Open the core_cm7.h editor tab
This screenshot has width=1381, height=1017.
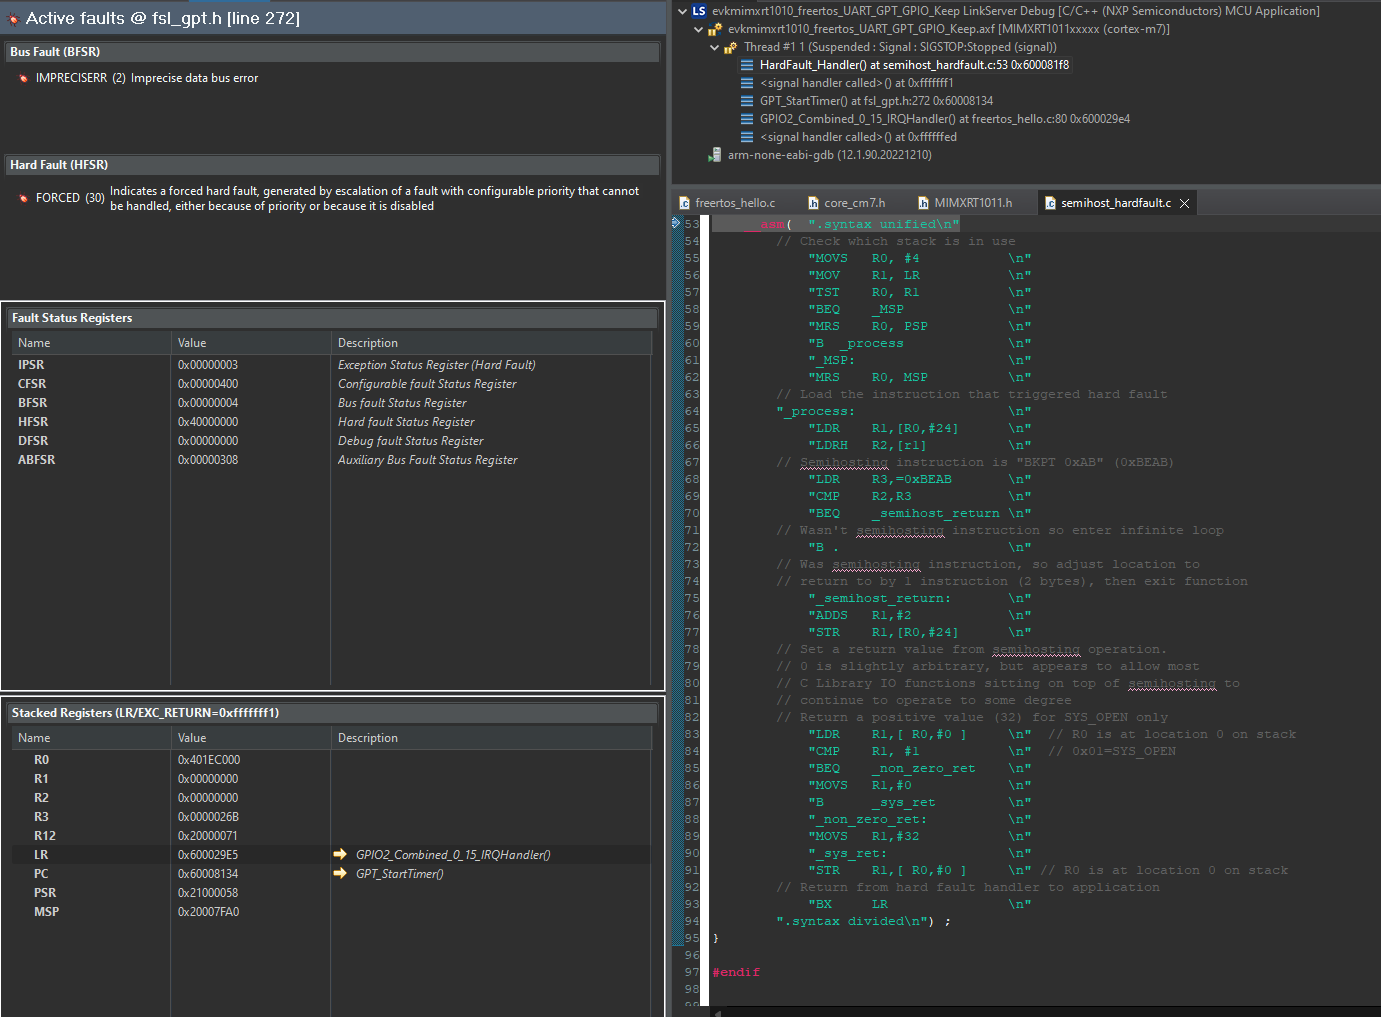point(854,203)
